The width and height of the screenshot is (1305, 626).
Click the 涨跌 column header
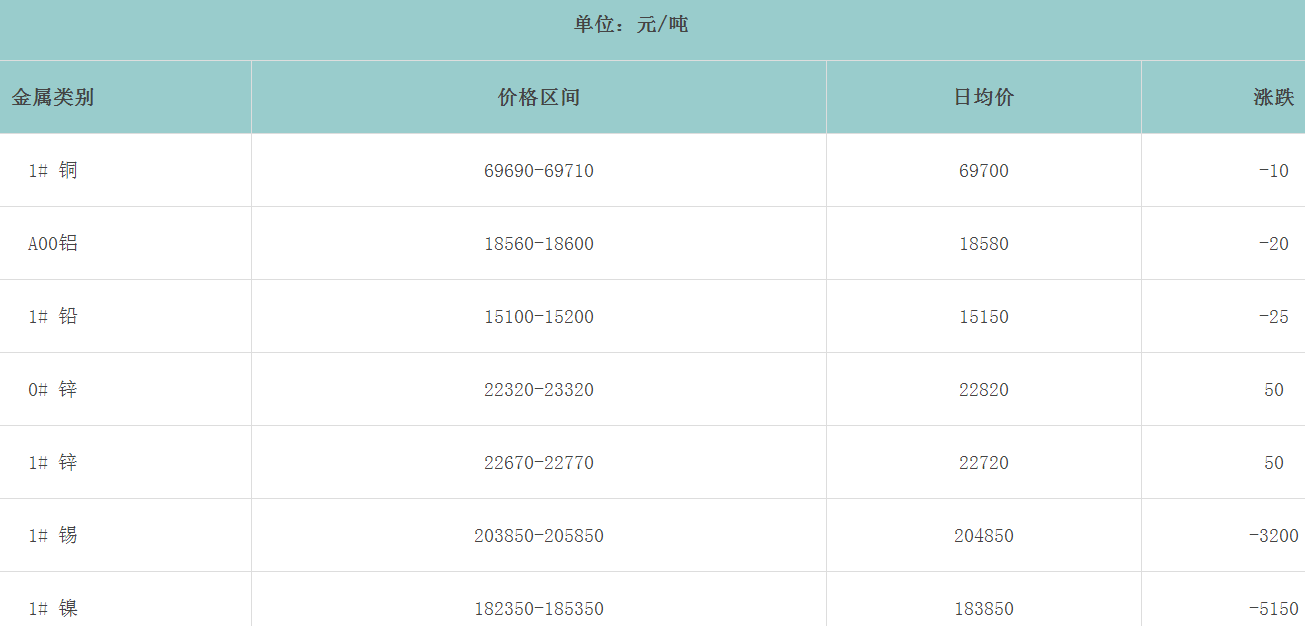point(1273,97)
